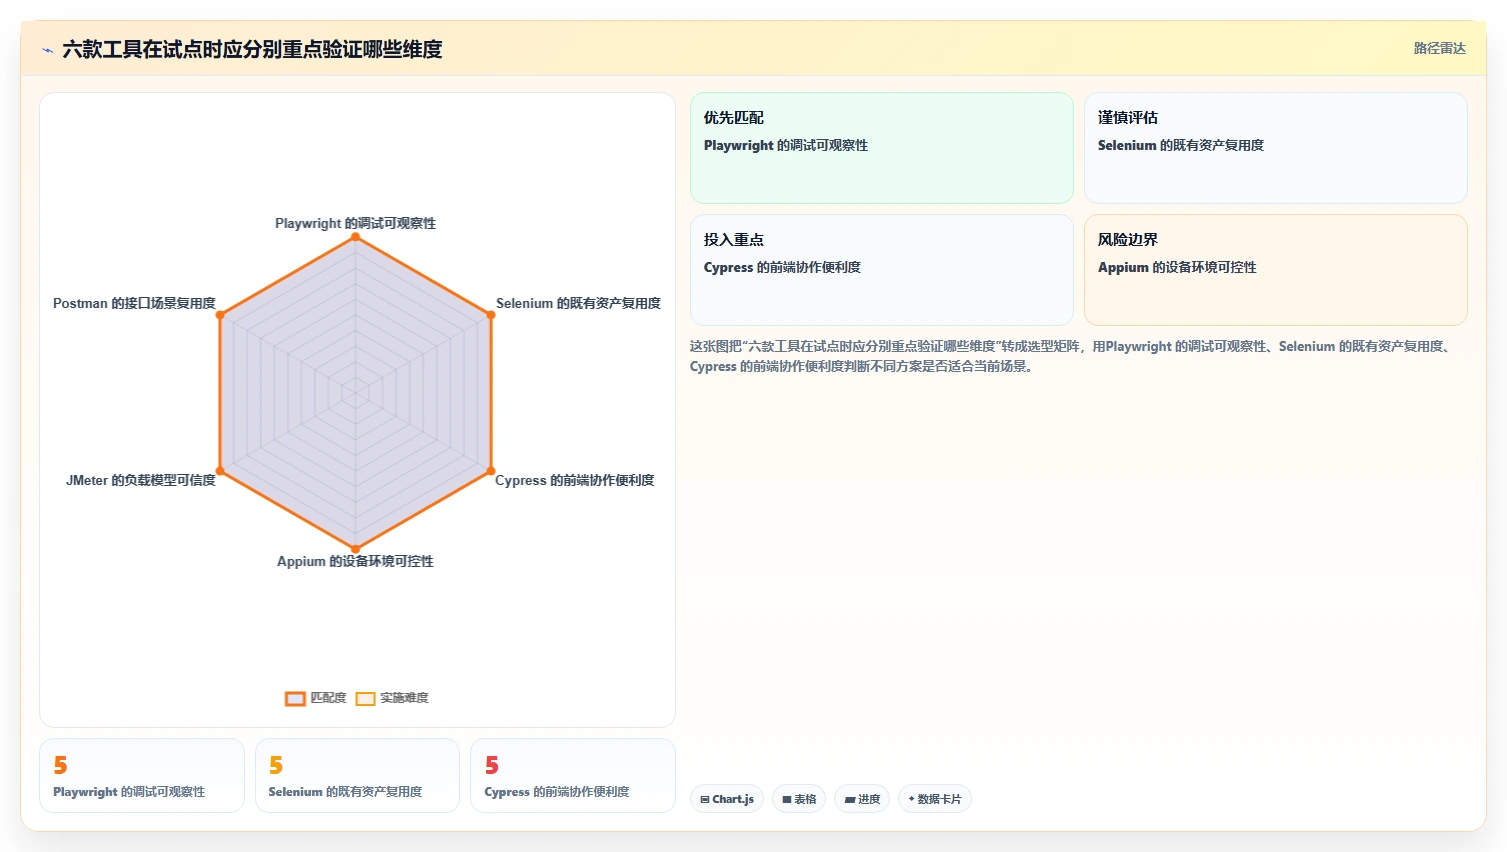Select the 进度 tag chip
This screenshot has height=852, width=1507.
tap(862, 799)
